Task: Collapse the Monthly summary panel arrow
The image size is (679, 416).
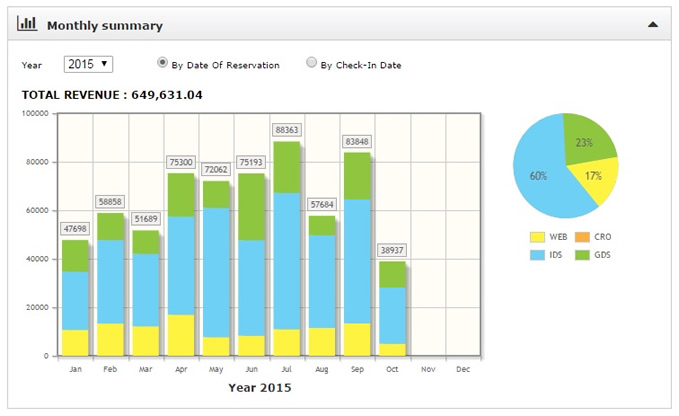Action: (x=653, y=25)
